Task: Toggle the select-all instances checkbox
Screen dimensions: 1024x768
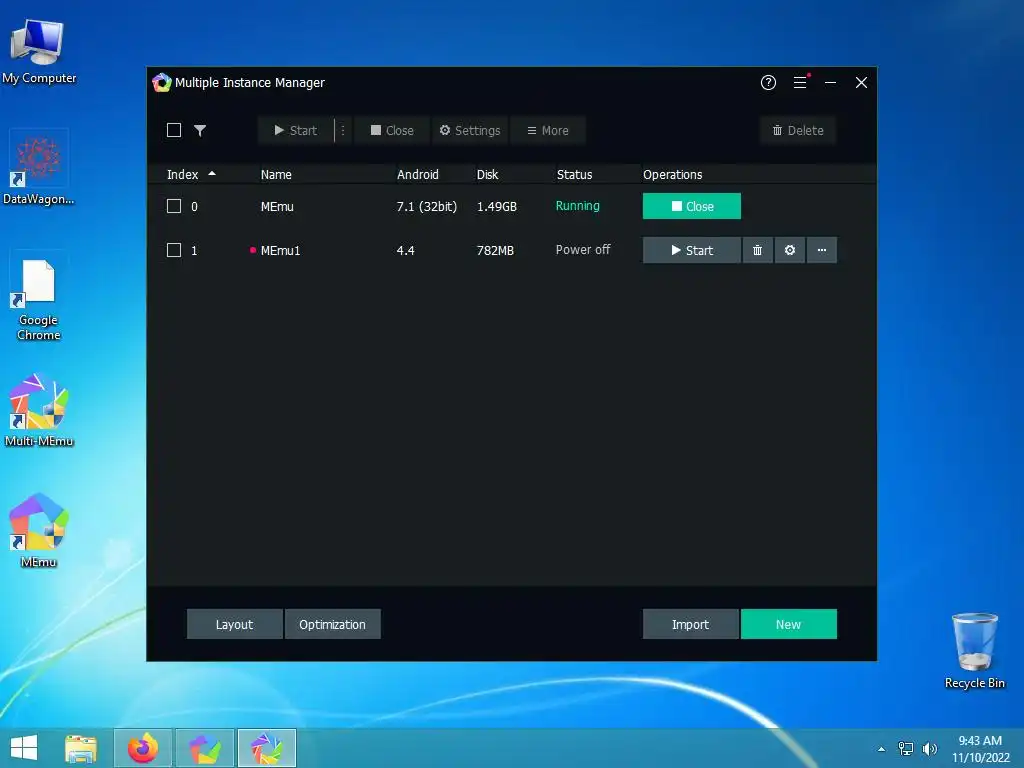Action: coord(174,130)
